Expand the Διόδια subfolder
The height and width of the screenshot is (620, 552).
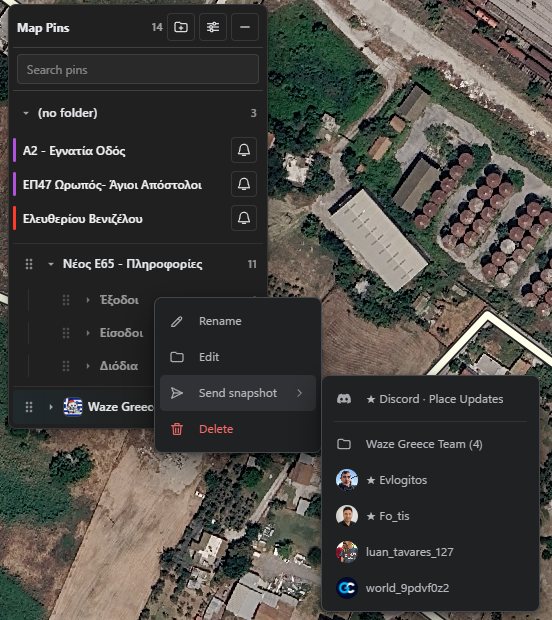88,366
